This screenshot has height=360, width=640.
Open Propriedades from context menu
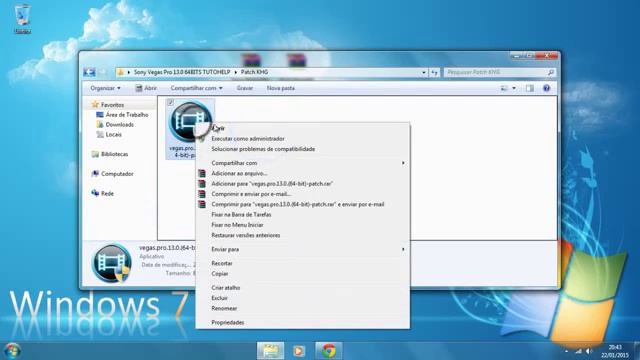point(303,322)
